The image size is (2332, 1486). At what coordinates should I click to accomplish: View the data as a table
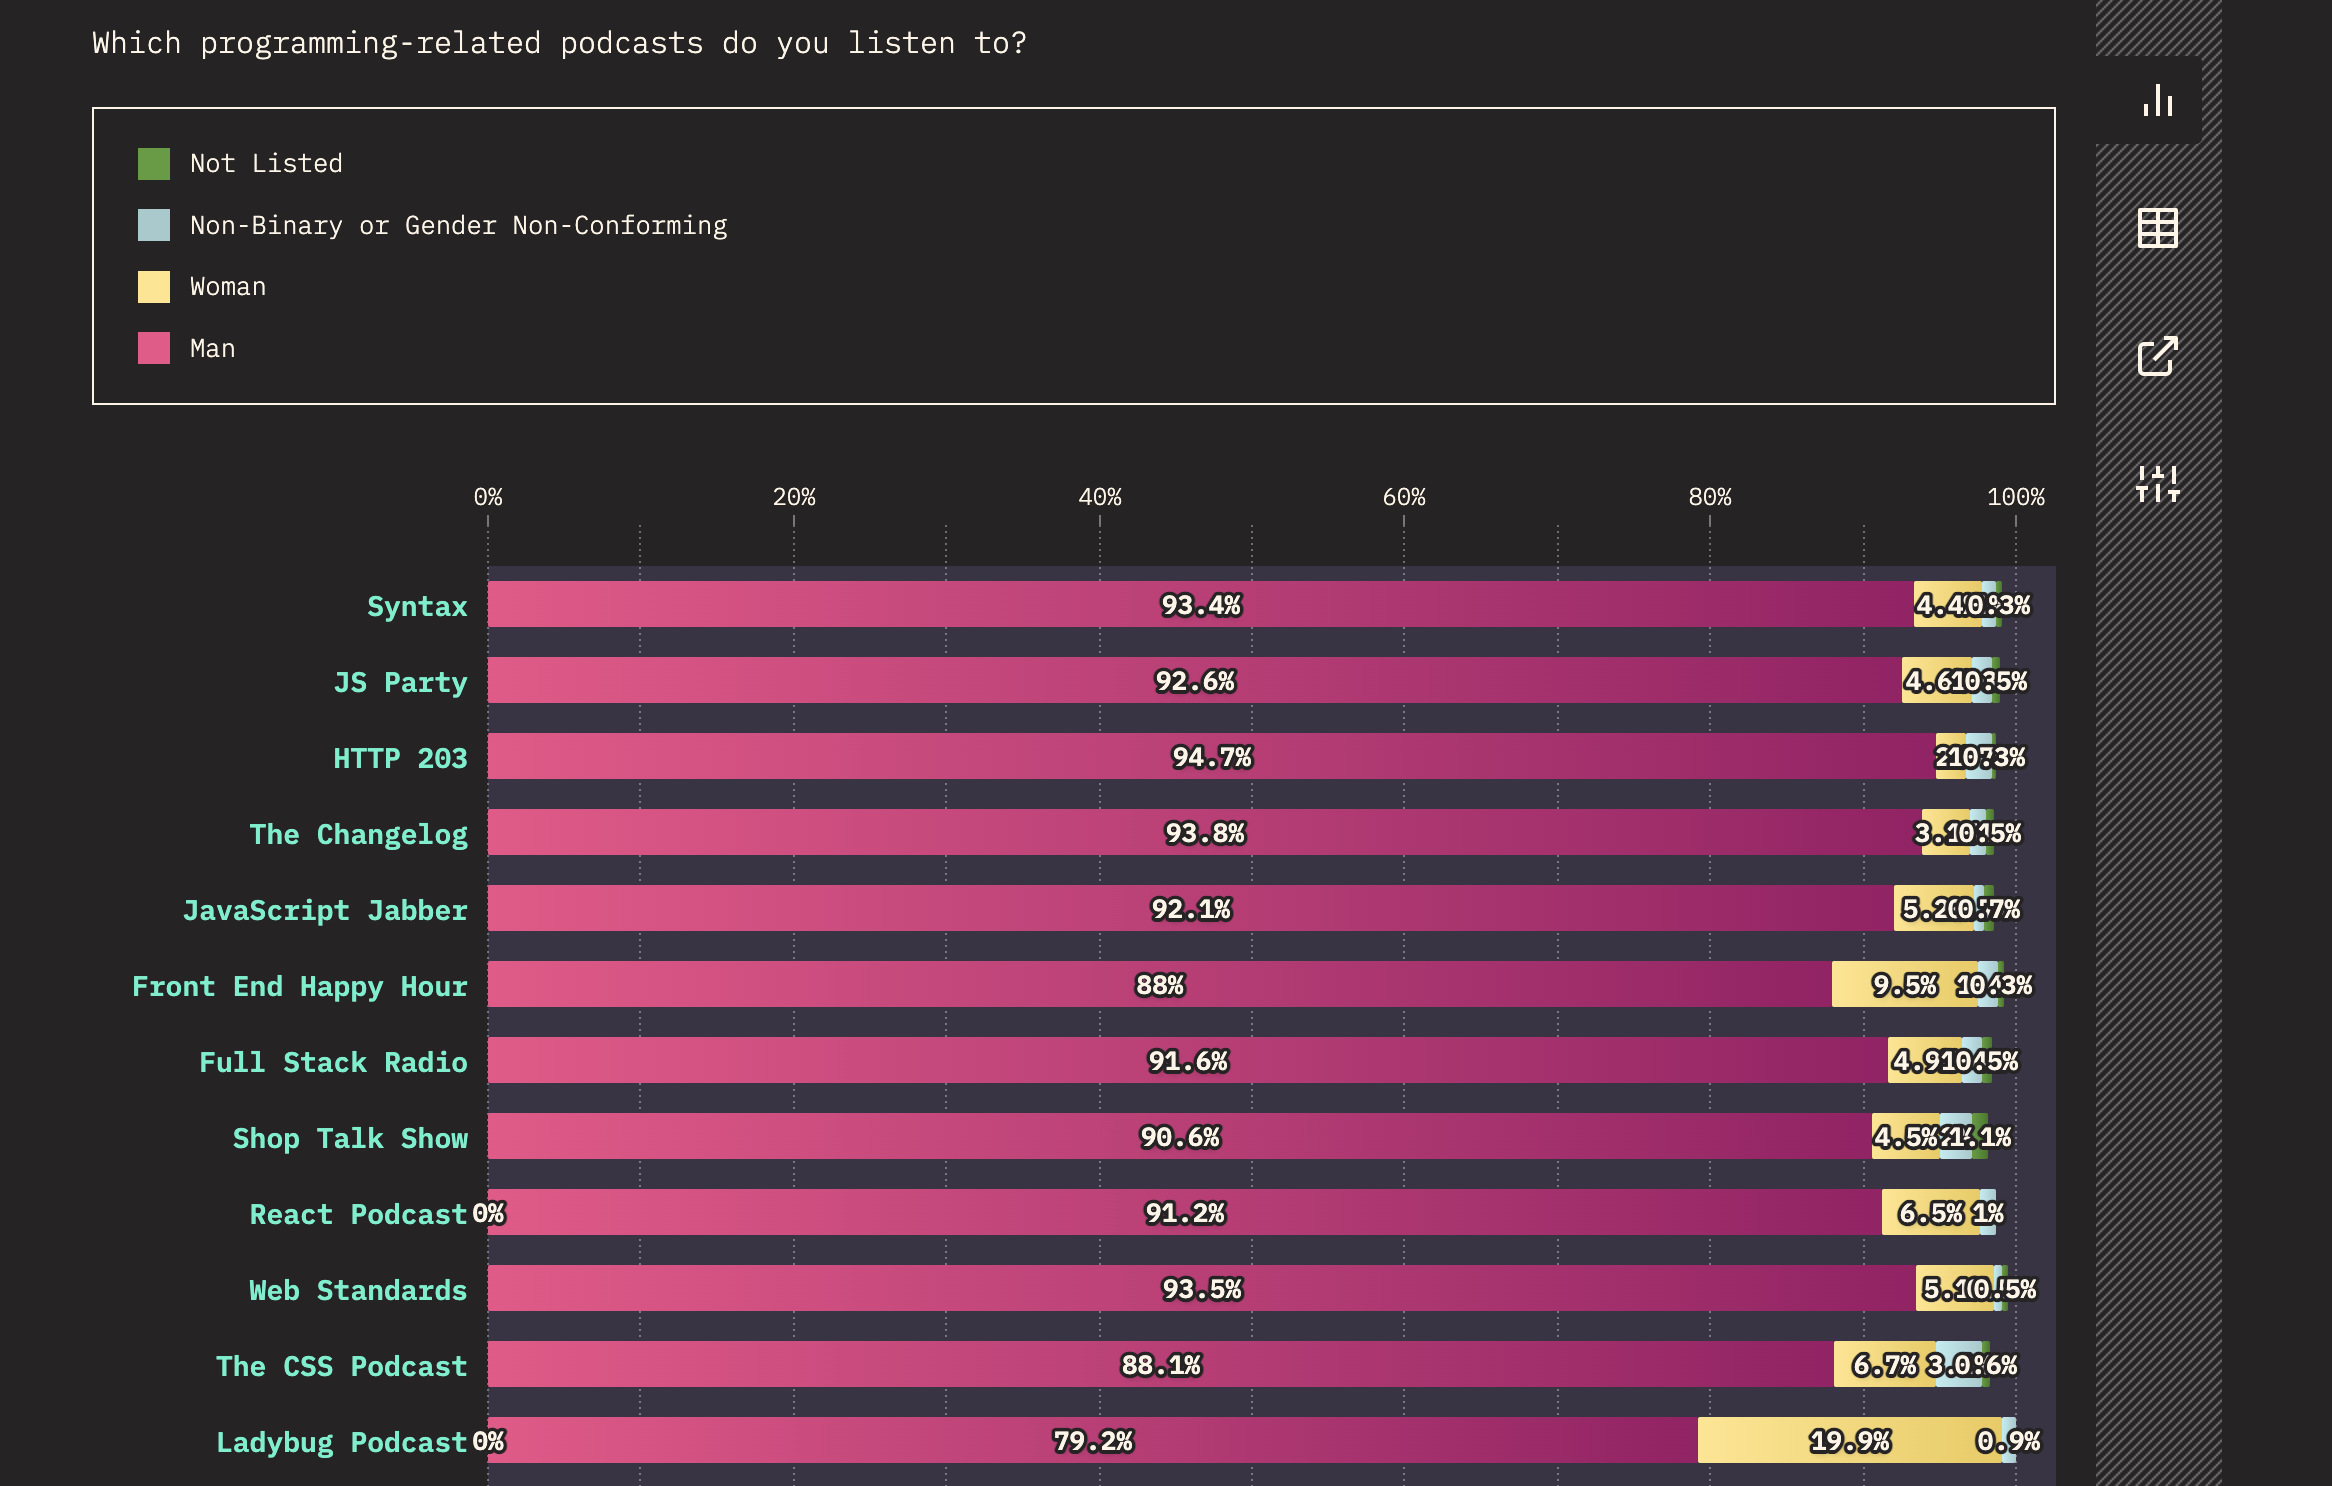(2156, 228)
